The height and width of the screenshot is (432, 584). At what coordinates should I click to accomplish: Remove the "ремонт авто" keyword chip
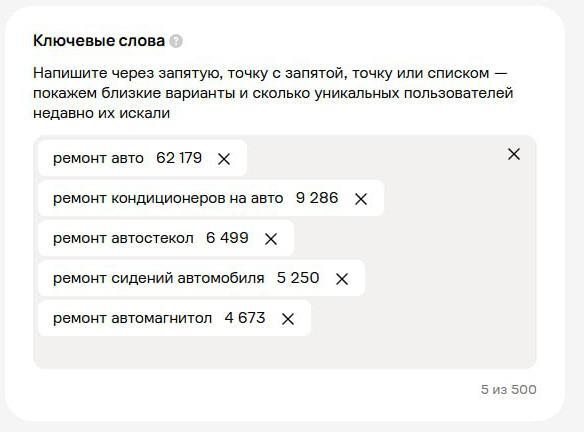pyautogui.click(x=224, y=159)
